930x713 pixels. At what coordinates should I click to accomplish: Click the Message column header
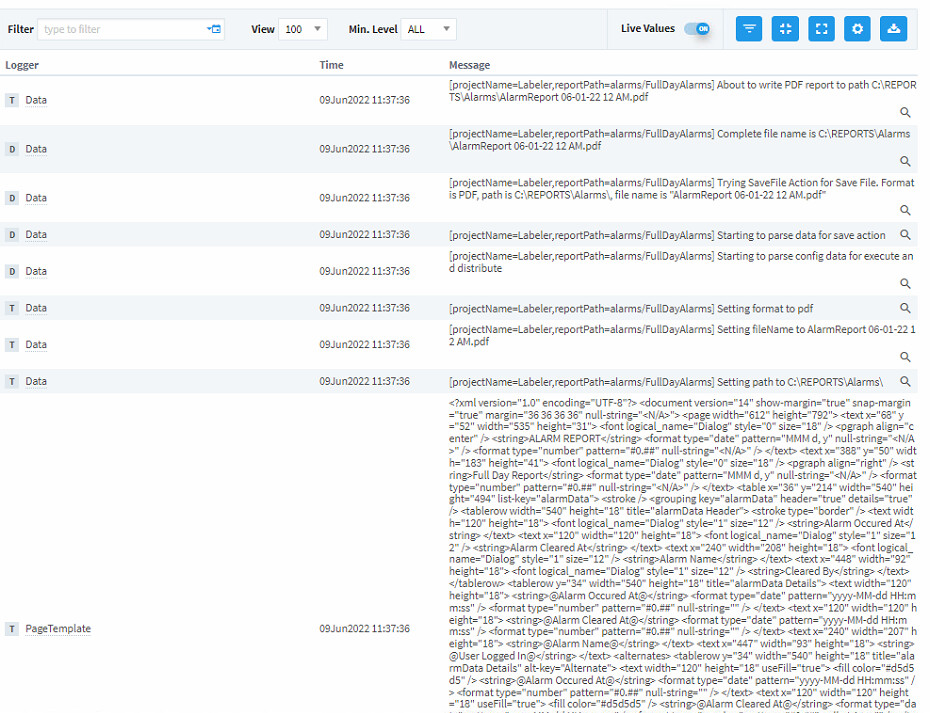click(469, 65)
